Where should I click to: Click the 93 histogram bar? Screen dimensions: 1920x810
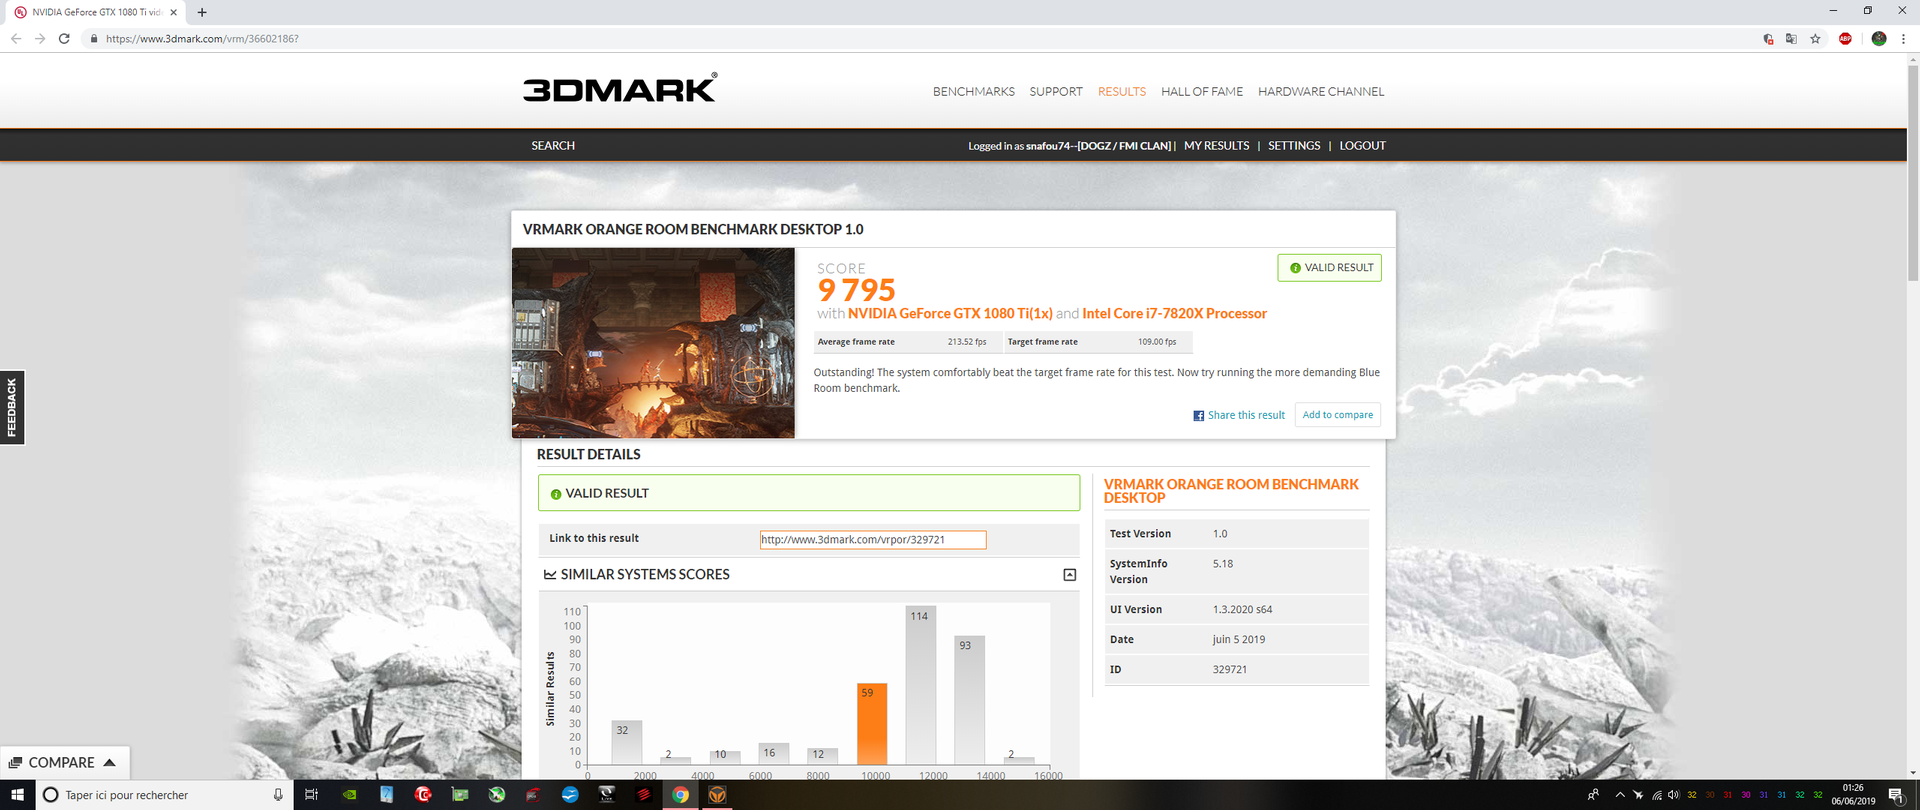[969, 700]
